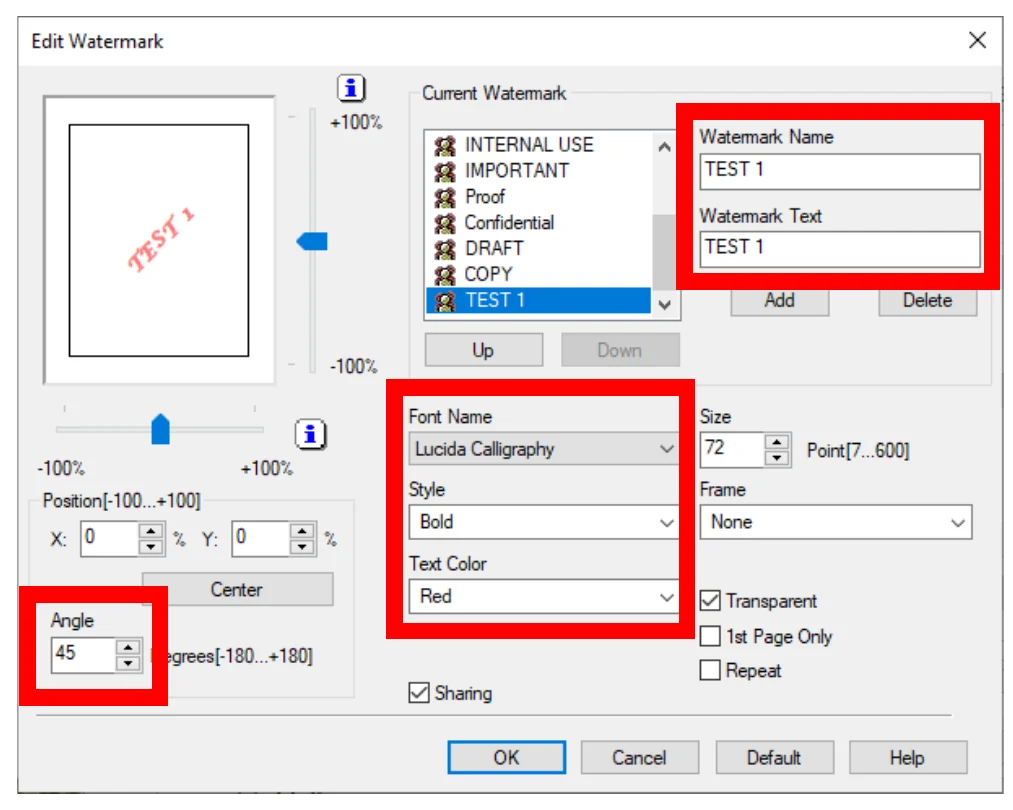Click the Down button

(620, 350)
